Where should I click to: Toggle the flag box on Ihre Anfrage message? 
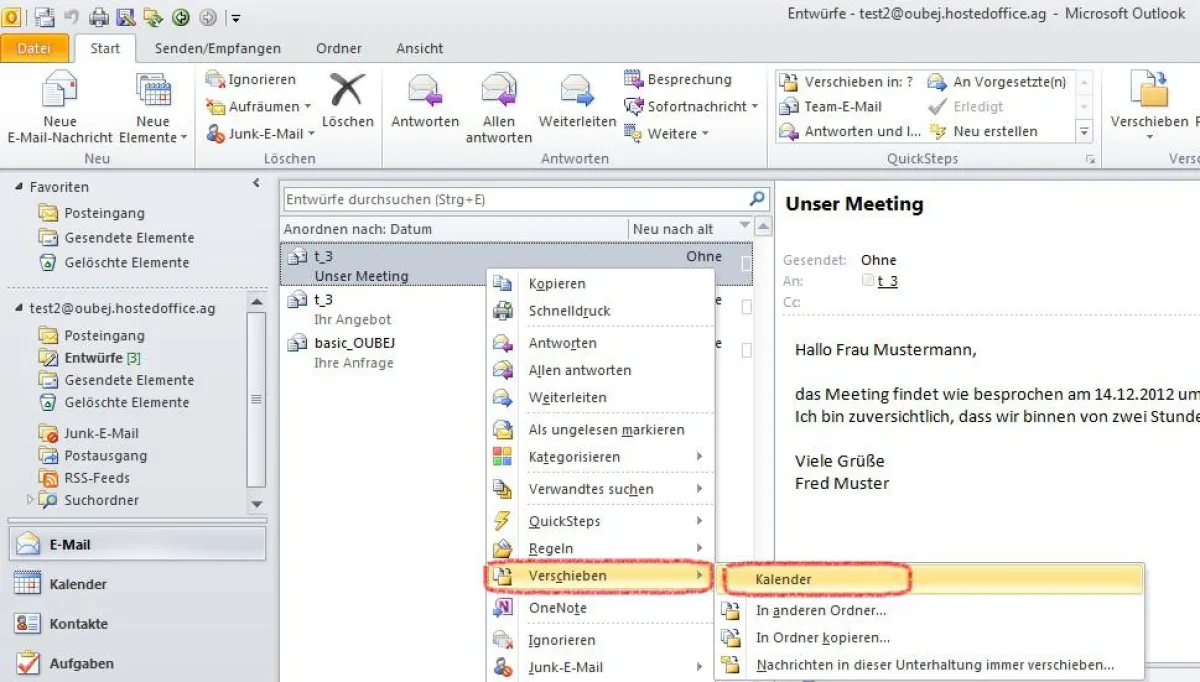click(746, 350)
